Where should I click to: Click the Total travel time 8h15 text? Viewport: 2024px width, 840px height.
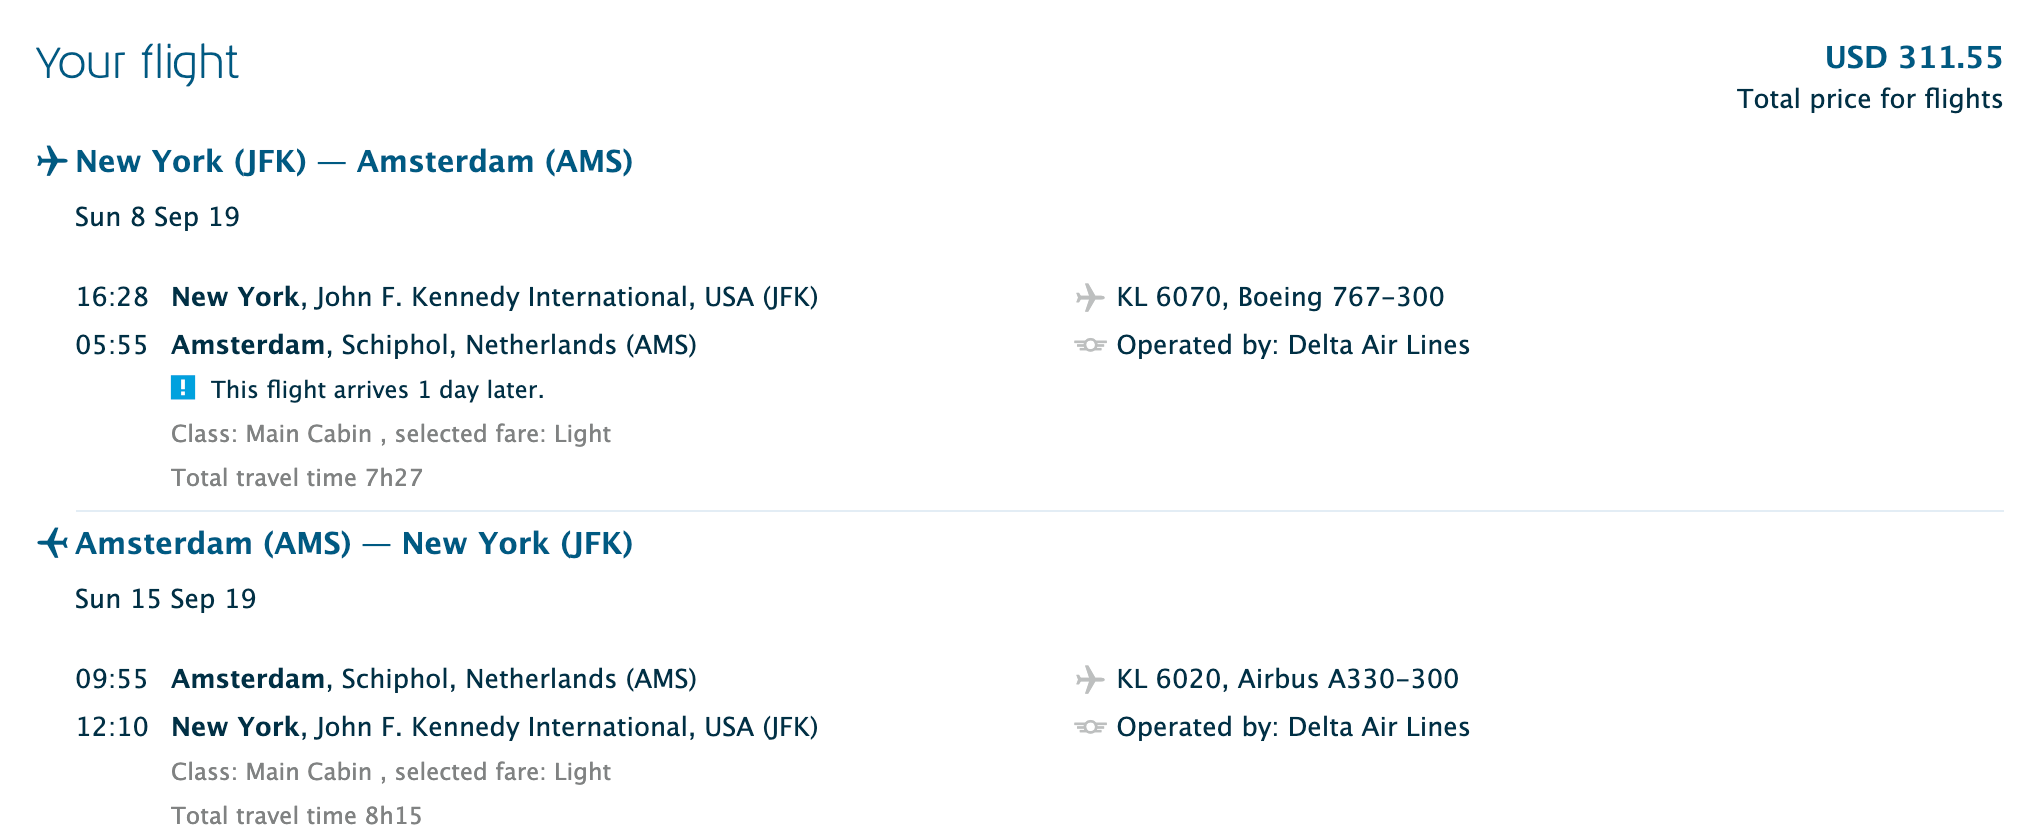[x=297, y=816]
